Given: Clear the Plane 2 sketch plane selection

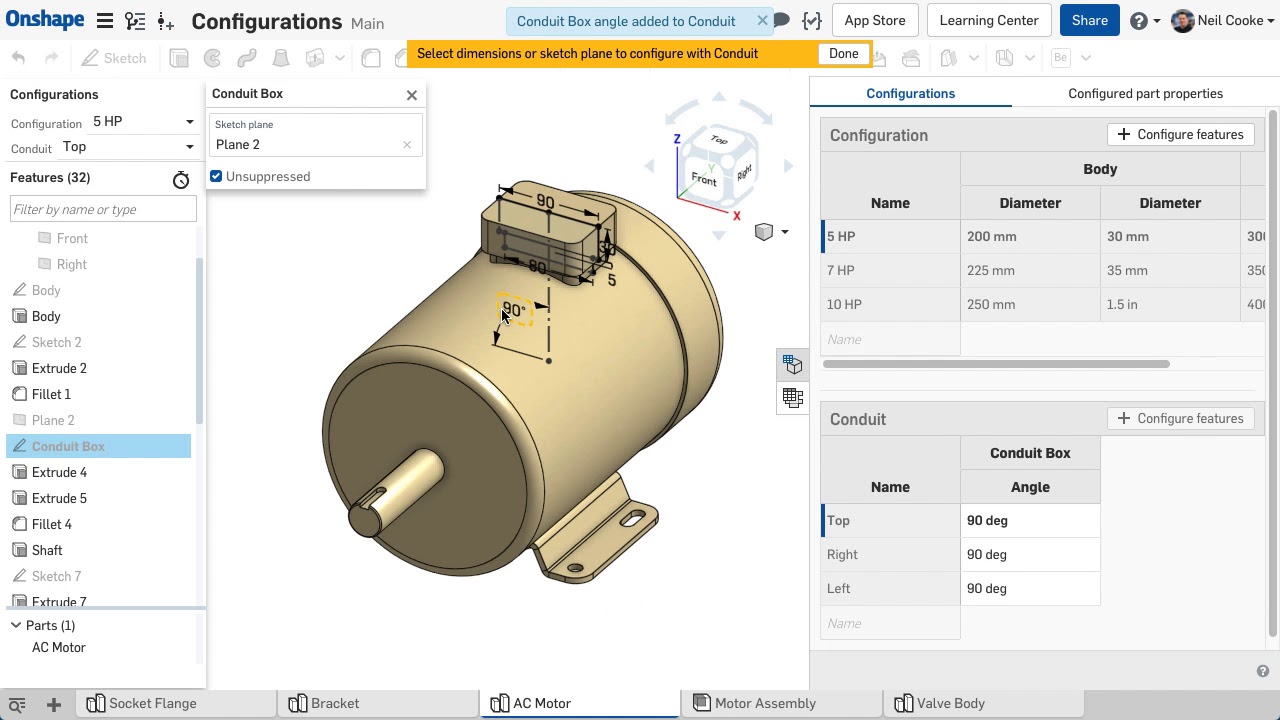Looking at the screenshot, I should (x=407, y=145).
